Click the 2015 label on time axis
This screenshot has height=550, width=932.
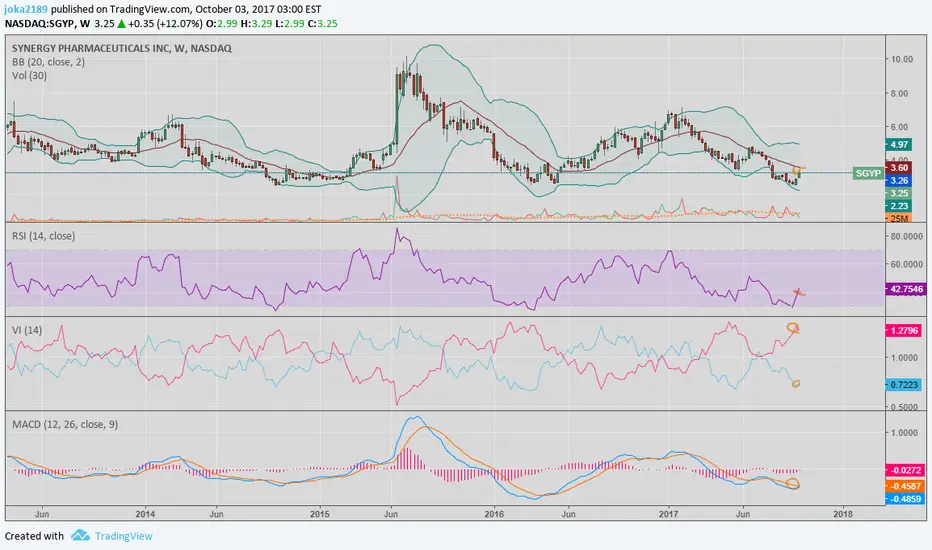[x=320, y=514]
